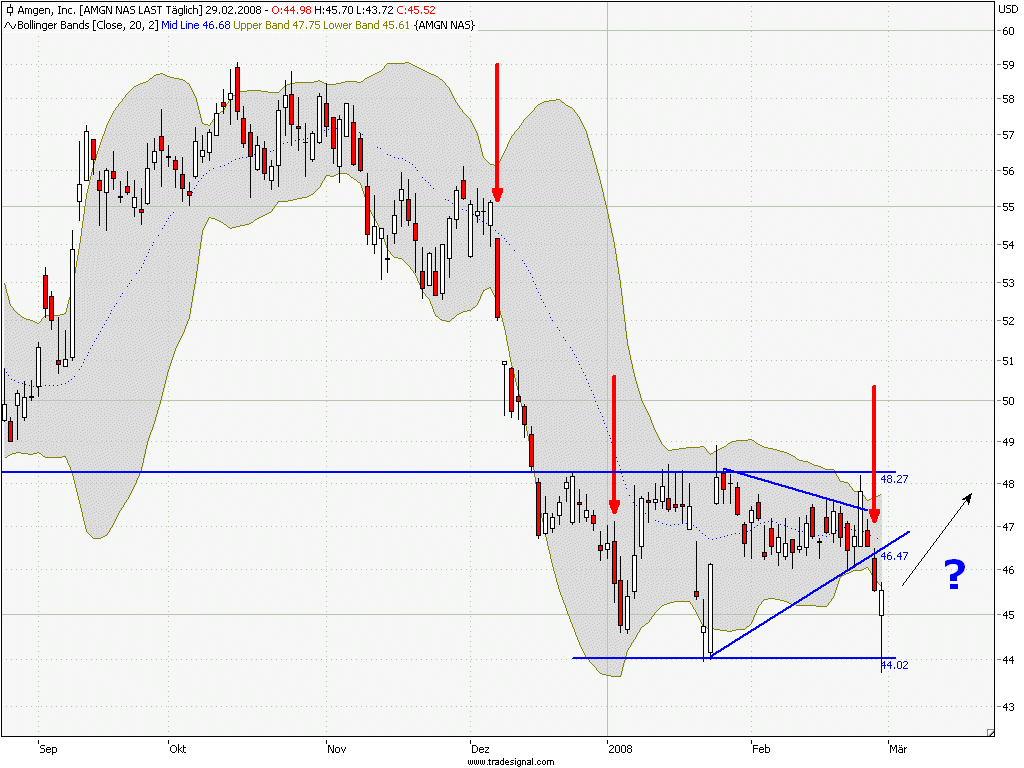Click the resize grip at chart corner
This screenshot has height=768, width=1024.
click(x=990, y=733)
